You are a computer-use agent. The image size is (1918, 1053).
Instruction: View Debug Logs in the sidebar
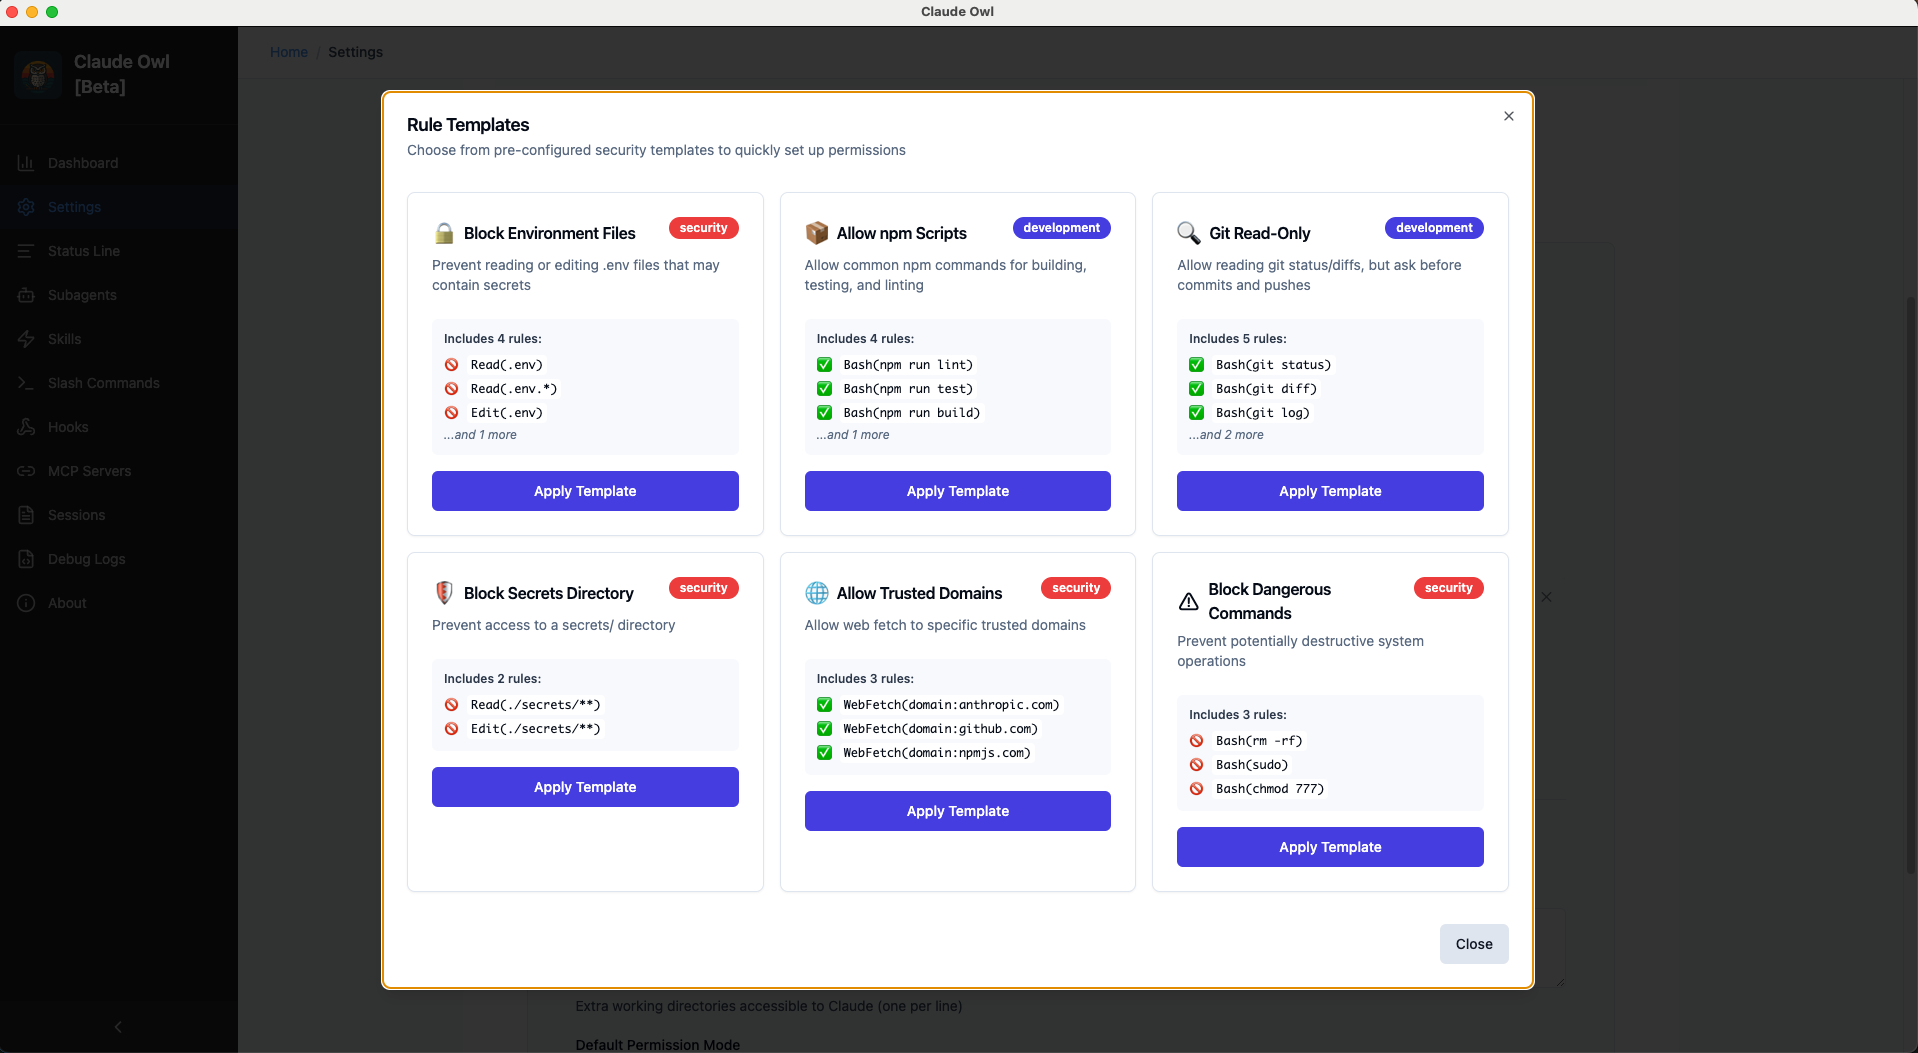point(85,559)
